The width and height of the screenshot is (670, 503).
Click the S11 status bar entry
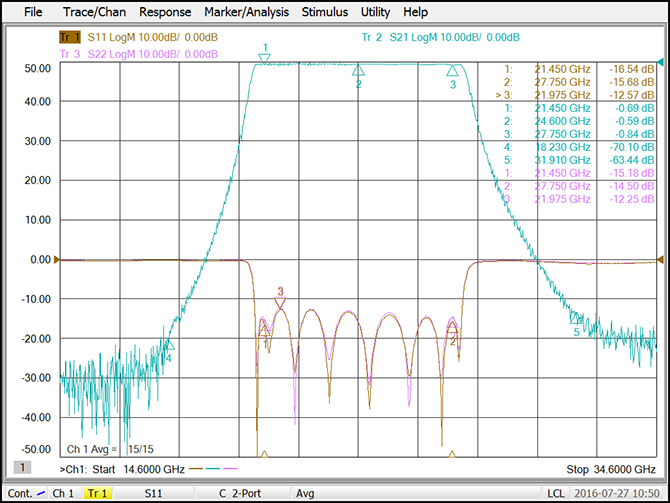click(x=153, y=493)
